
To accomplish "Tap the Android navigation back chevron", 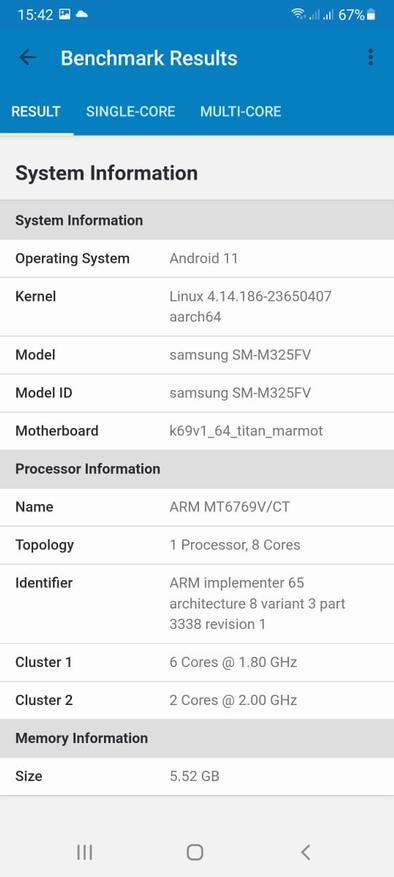I will click(x=305, y=852).
